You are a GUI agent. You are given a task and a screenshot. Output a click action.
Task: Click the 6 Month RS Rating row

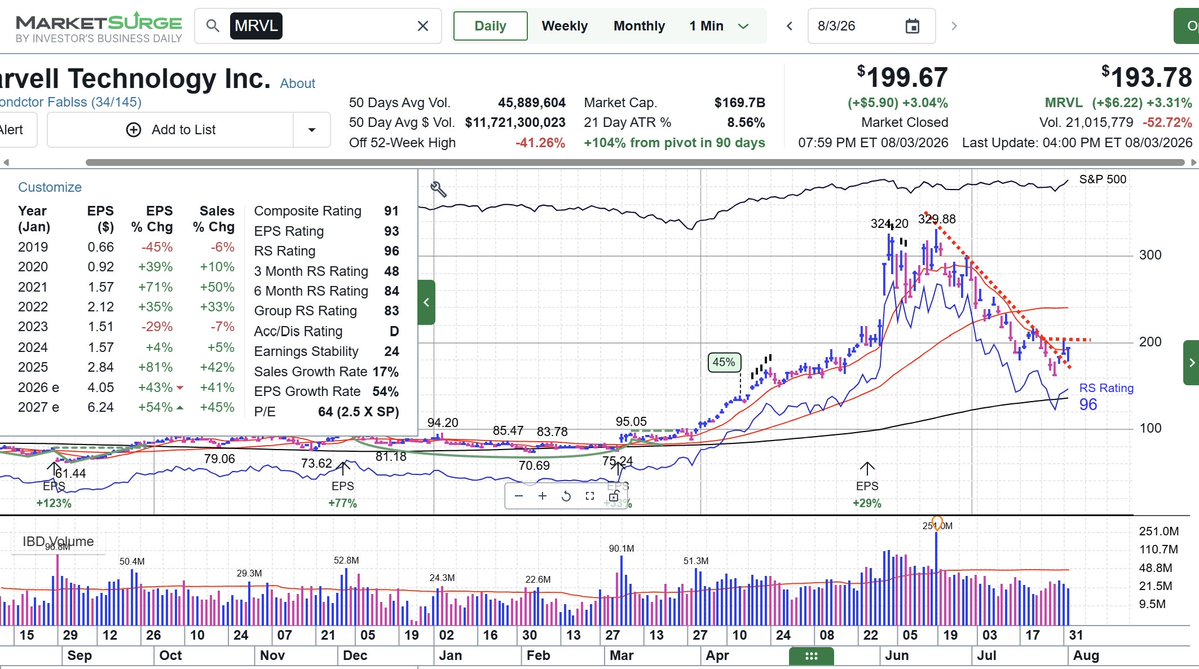[327, 291]
